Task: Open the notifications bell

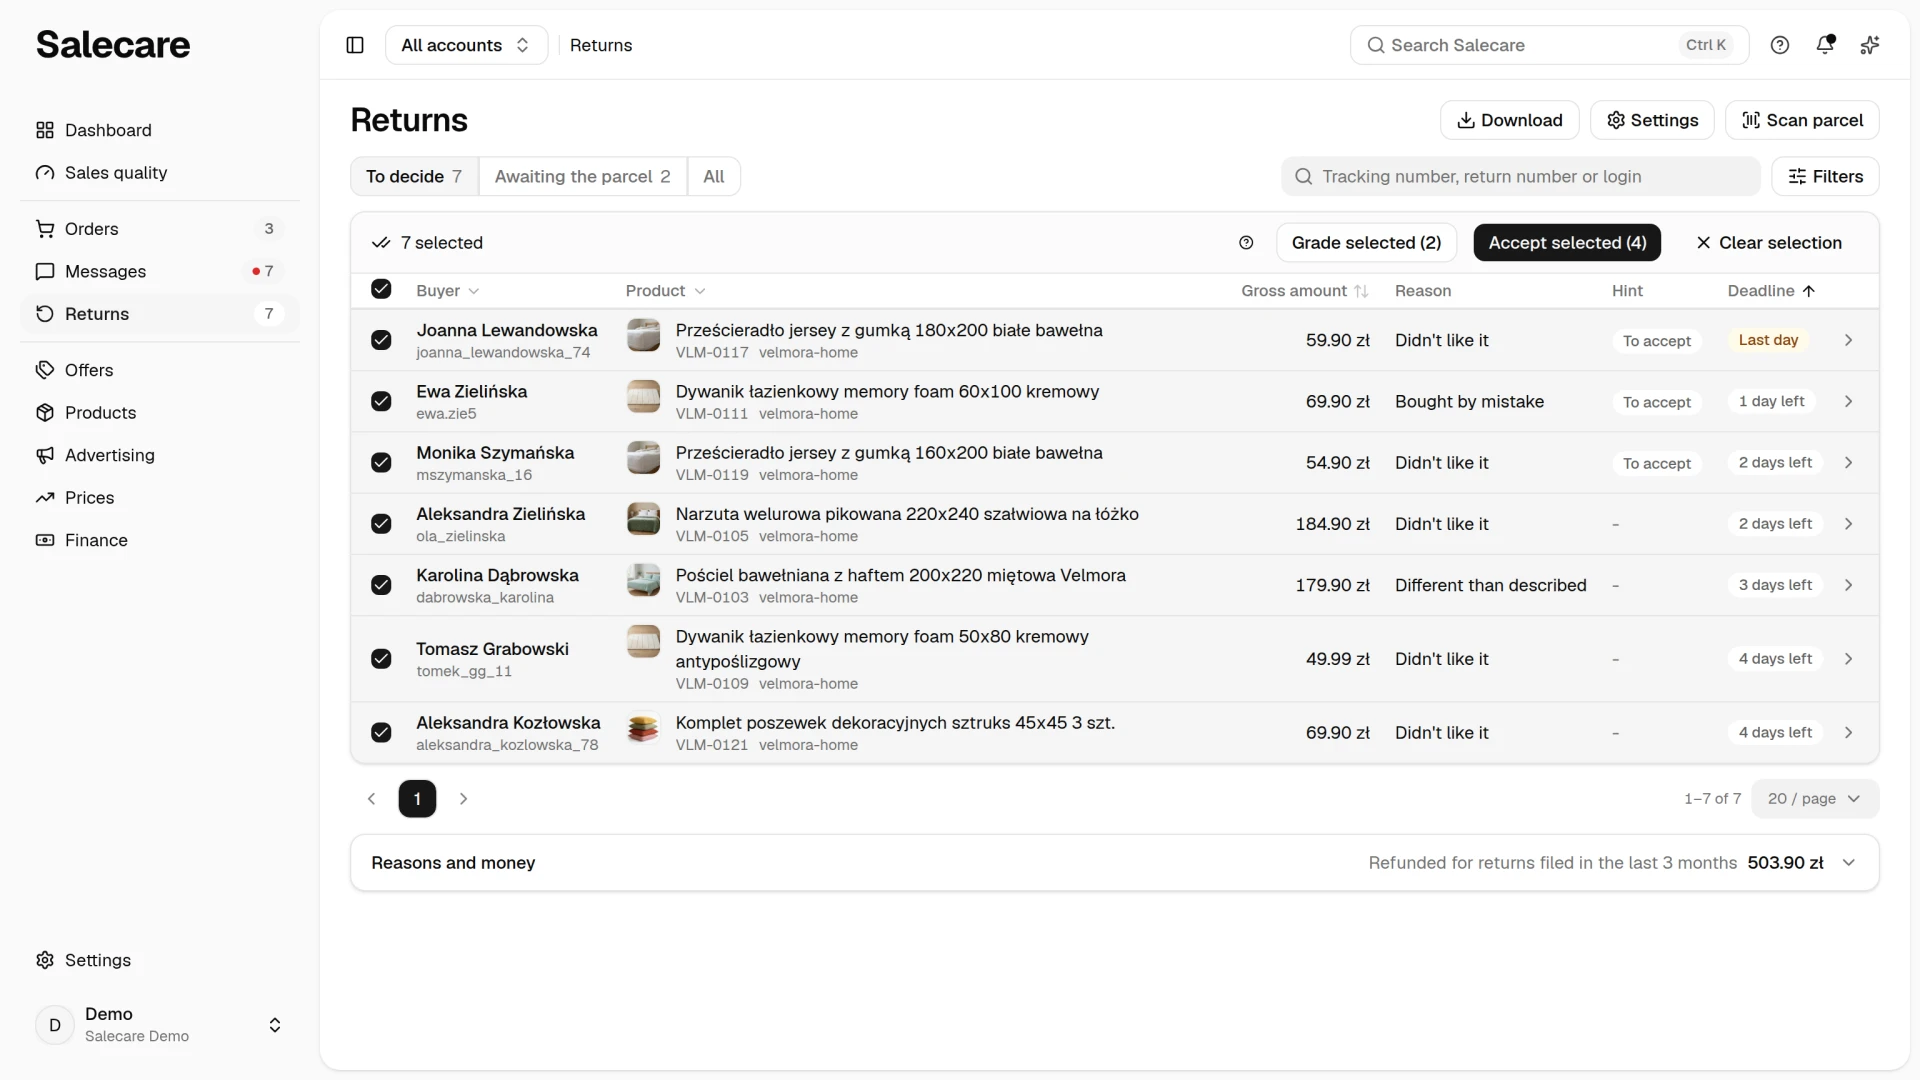Action: [1825, 45]
